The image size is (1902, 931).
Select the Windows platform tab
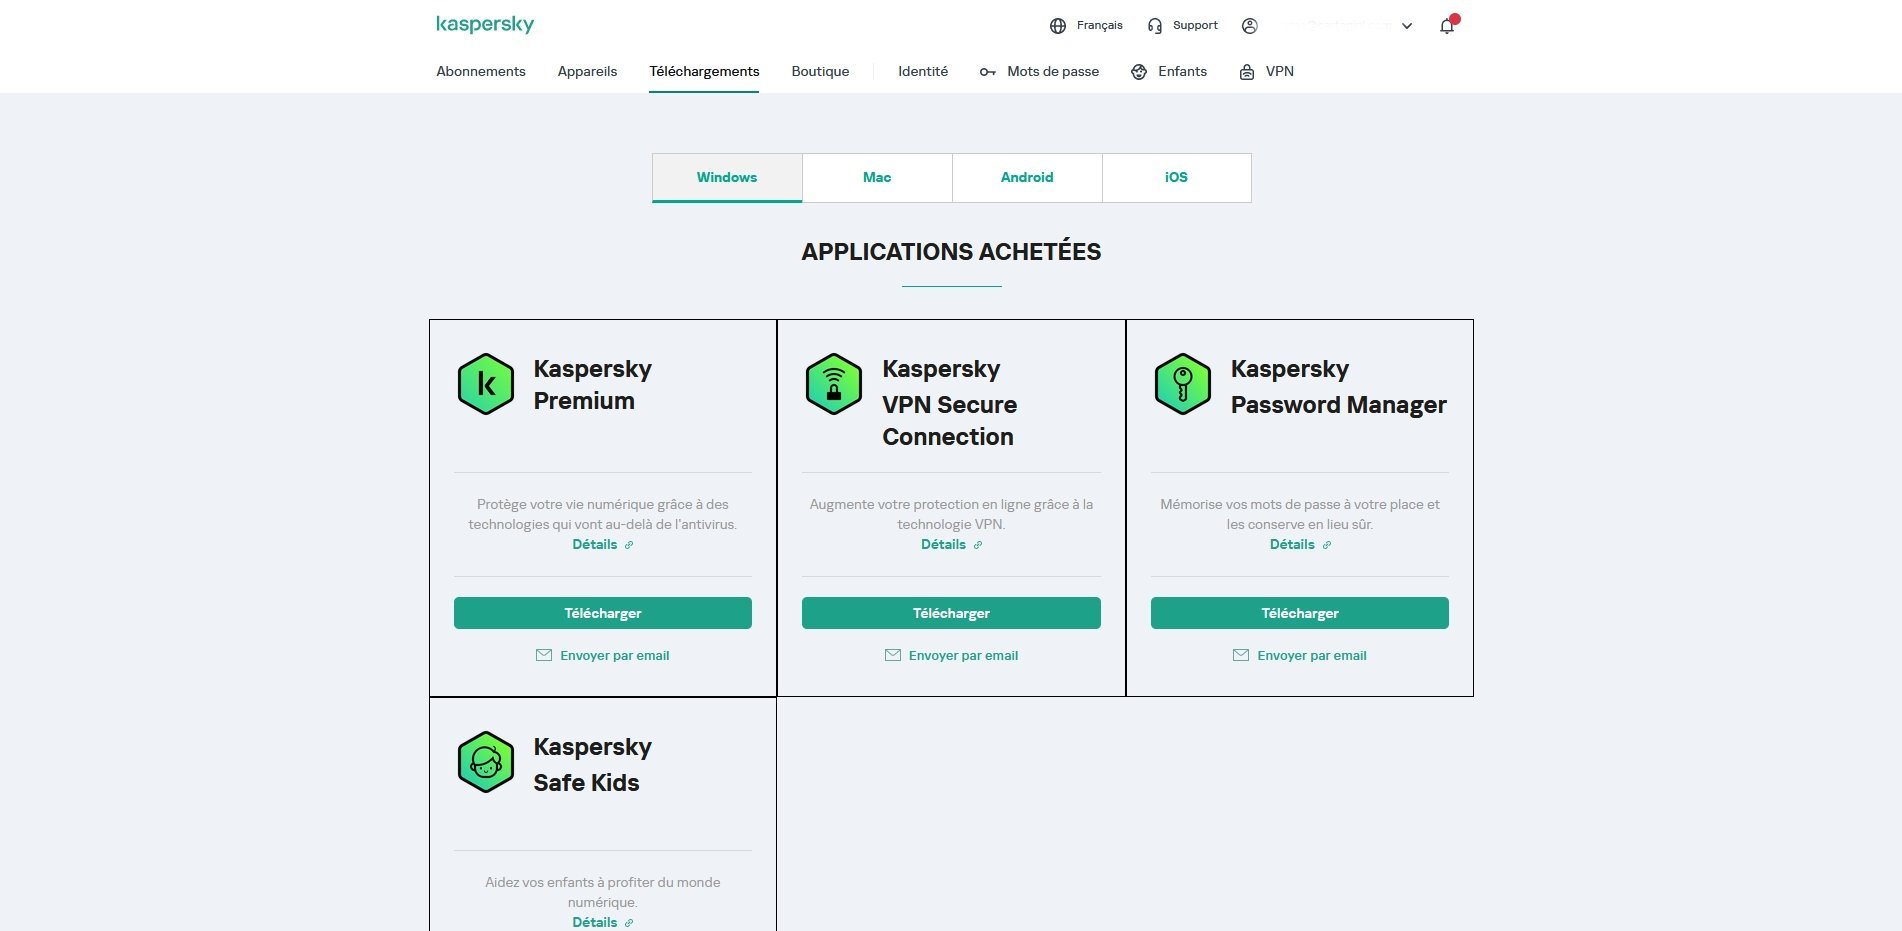pyautogui.click(x=727, y=177)
